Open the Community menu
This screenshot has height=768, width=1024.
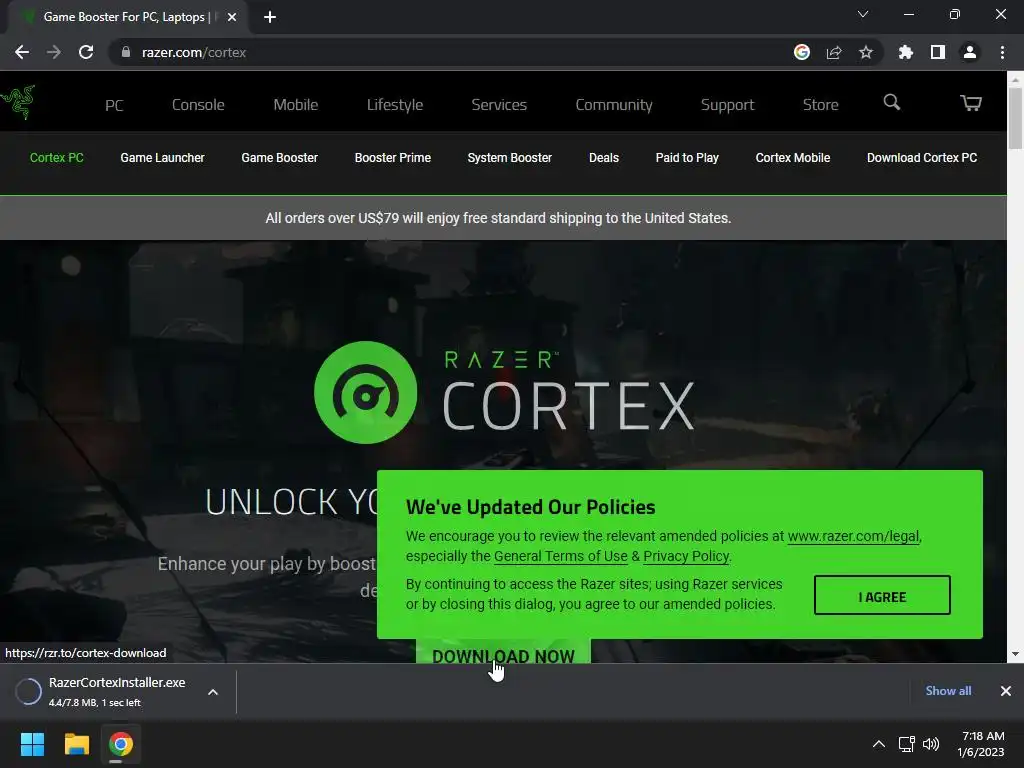[614, 105]
